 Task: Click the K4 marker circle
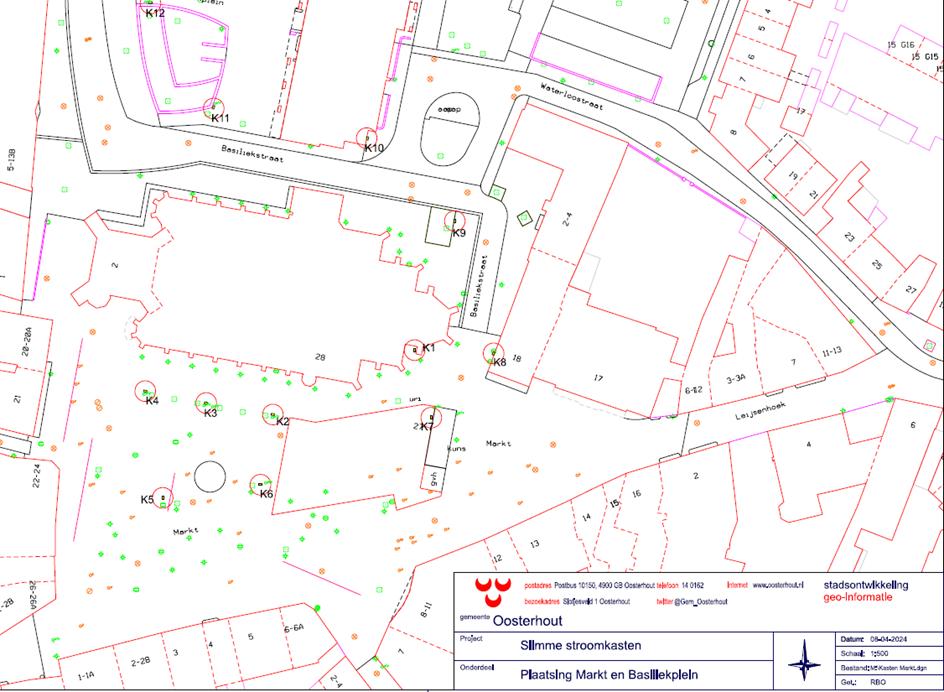pos(146,390)
